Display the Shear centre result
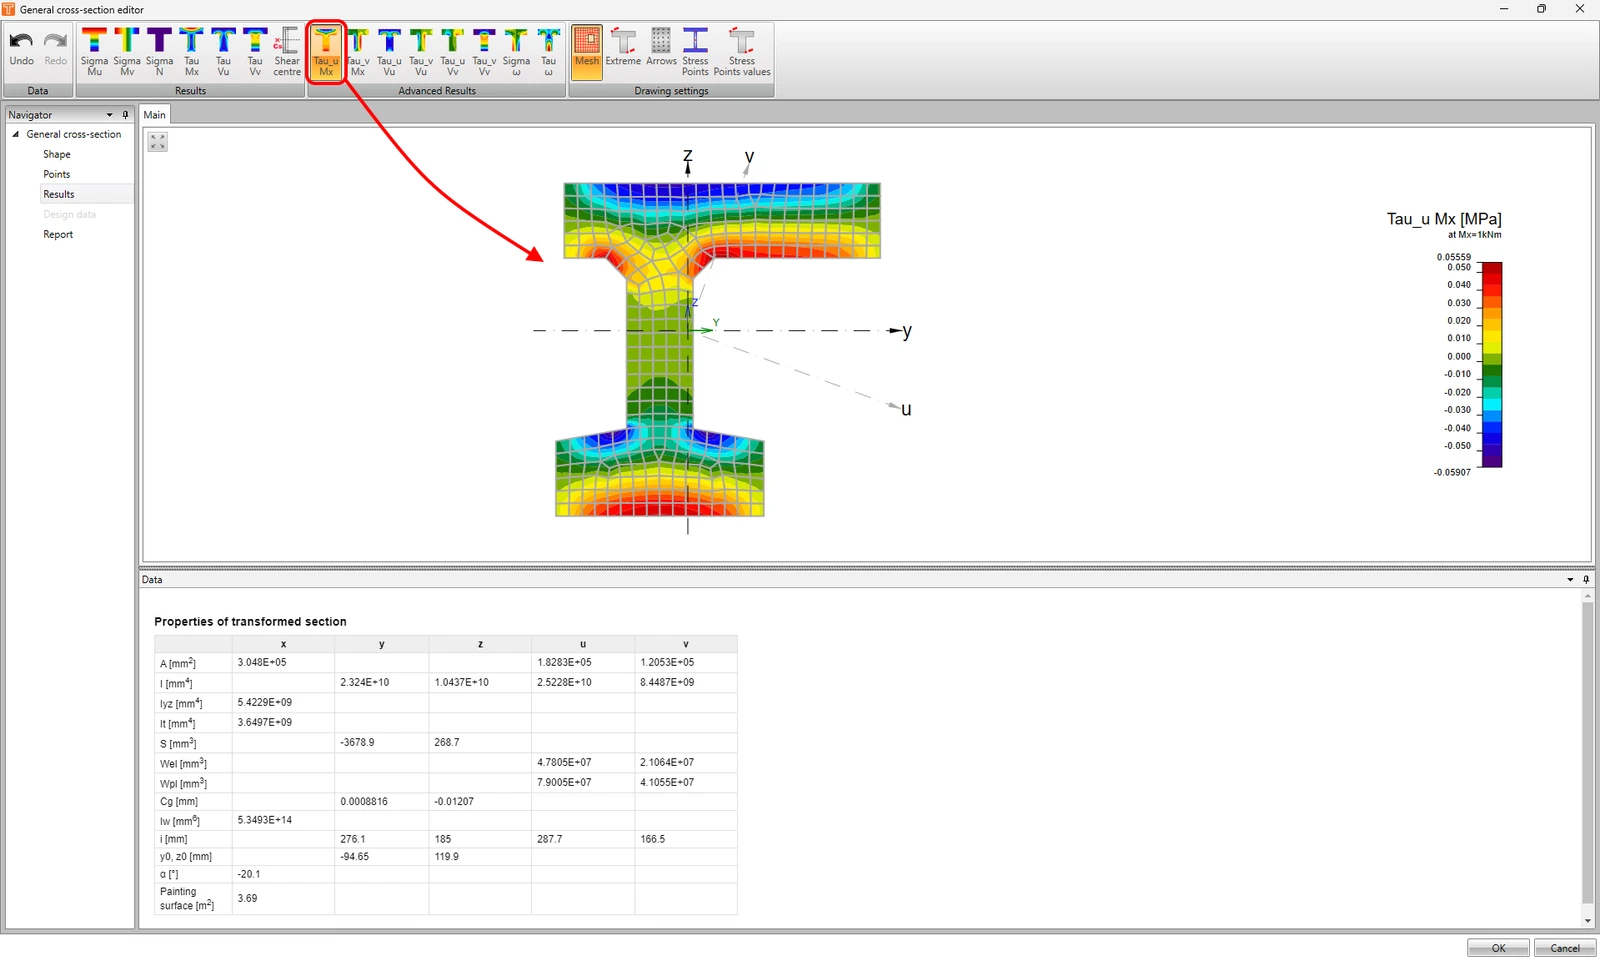The height and width of the screenshot is (961, 1600). (287, 52)
